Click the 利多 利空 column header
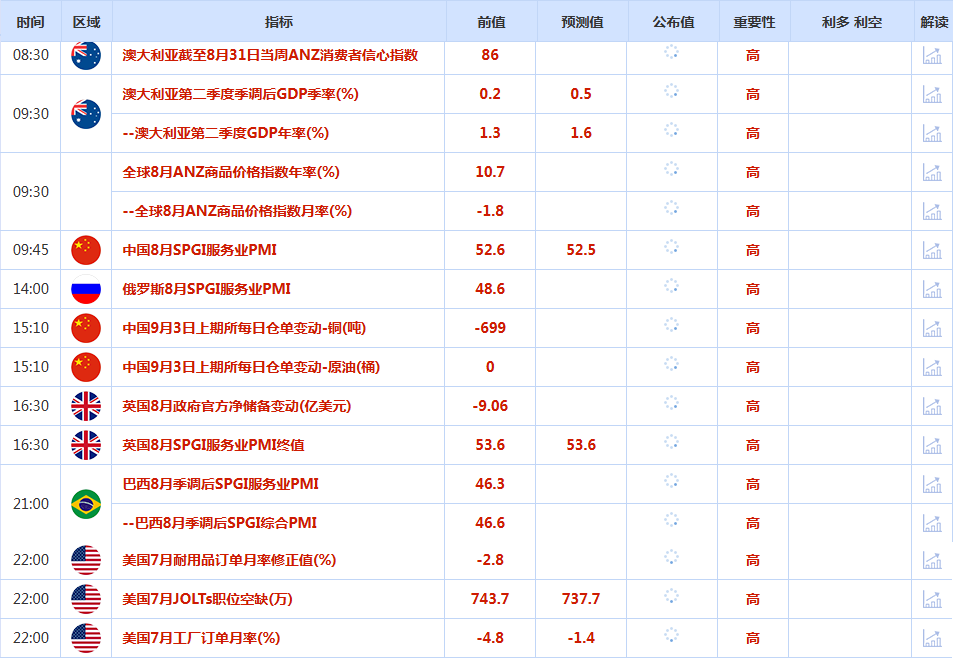Viewport: 953px width, 660px height. pyautogui.click(x=852, y=22)
